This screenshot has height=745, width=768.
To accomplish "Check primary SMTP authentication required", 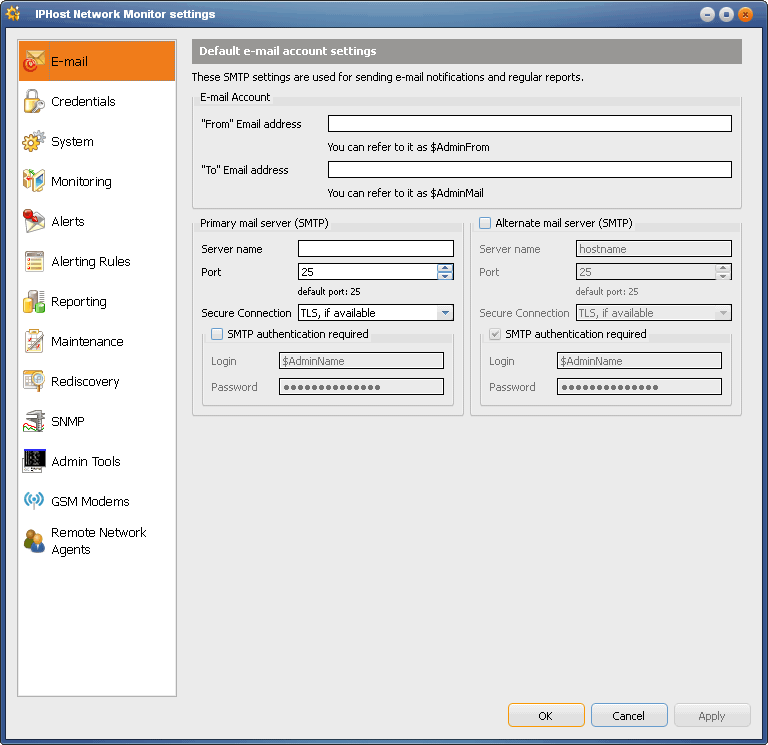I will point(217,334).
